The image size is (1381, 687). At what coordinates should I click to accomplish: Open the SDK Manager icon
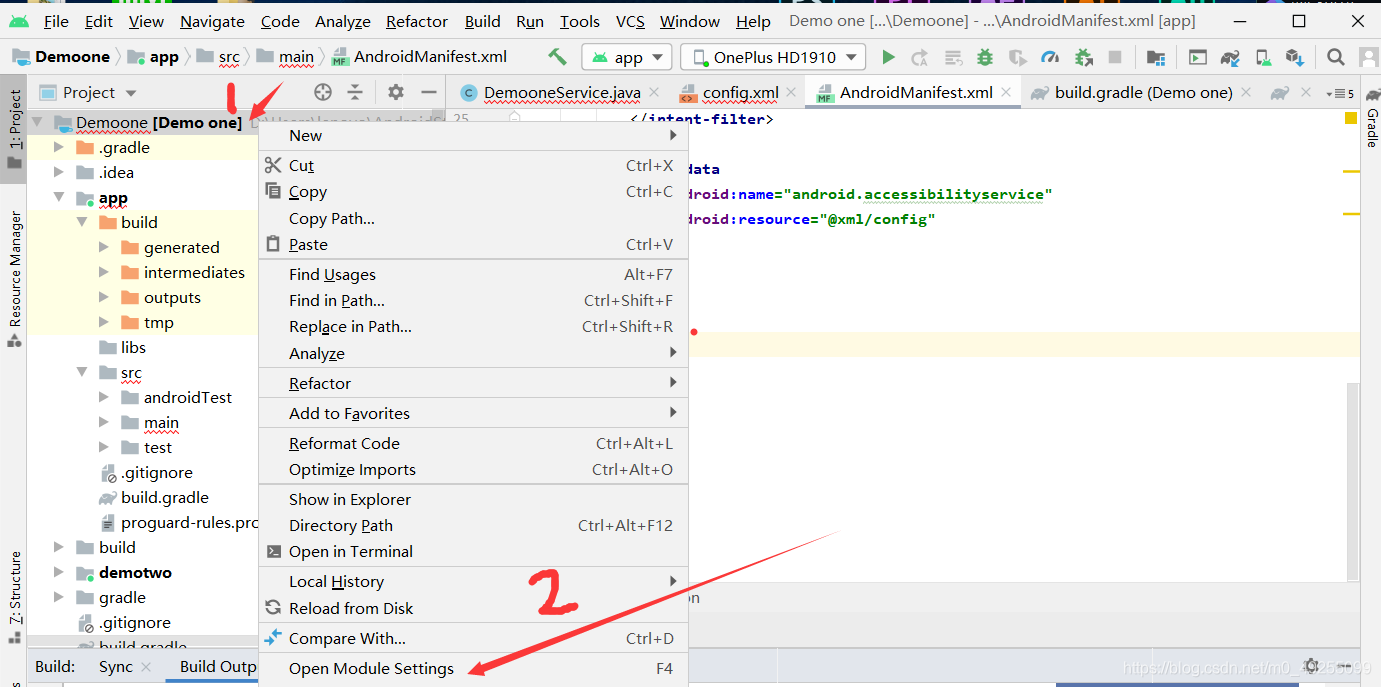click(1292, 57)
